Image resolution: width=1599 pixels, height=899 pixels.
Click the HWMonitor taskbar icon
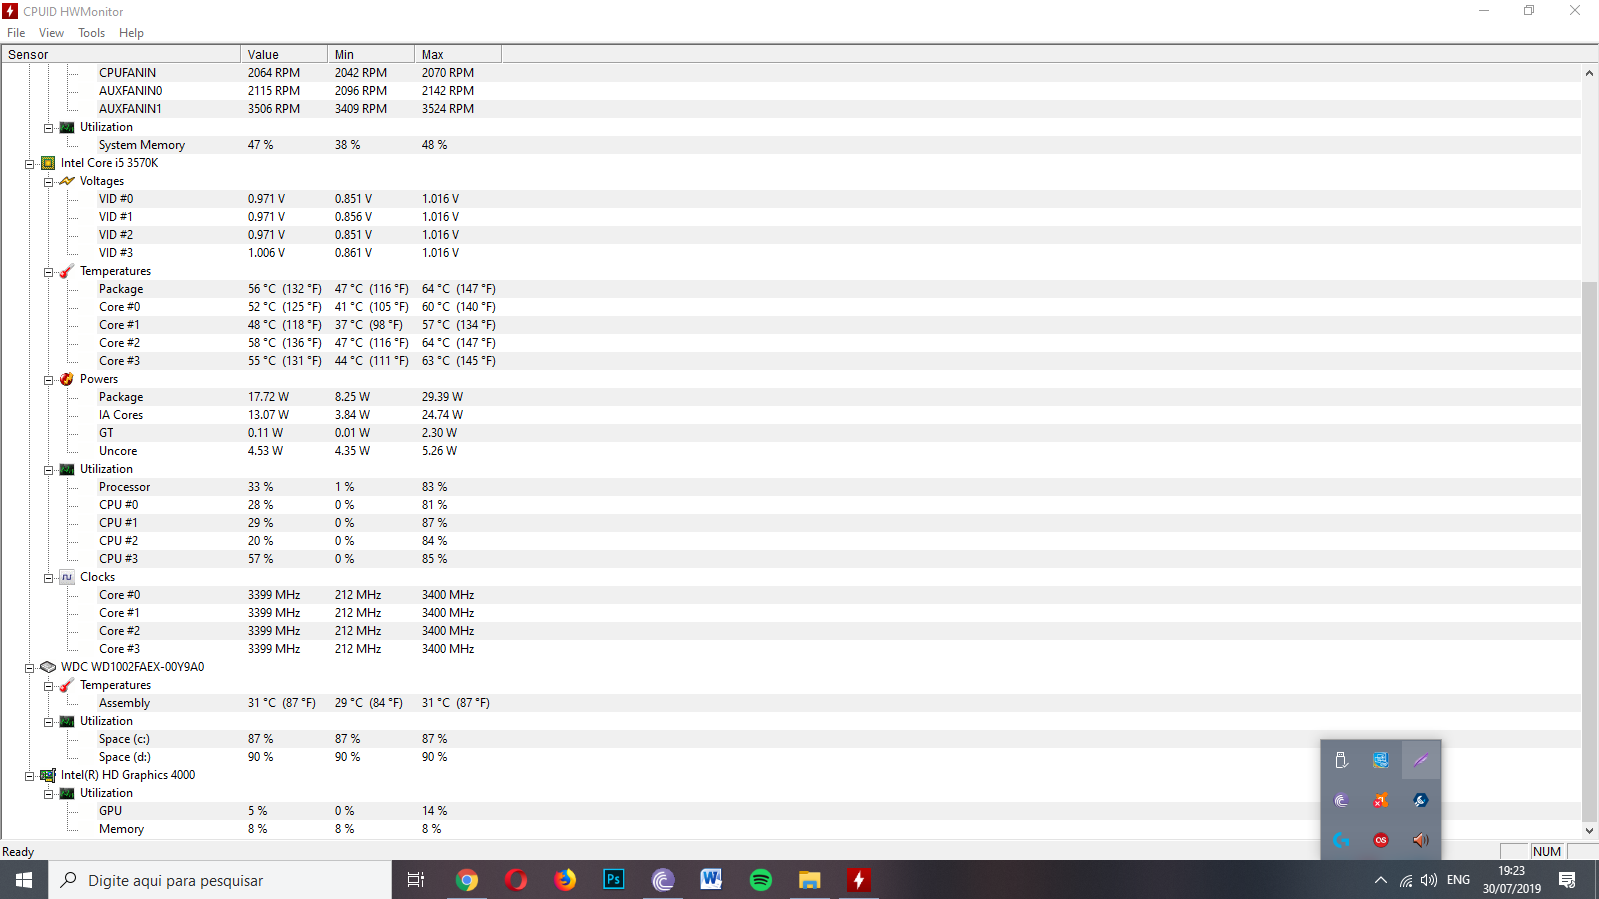pos(859,880)
